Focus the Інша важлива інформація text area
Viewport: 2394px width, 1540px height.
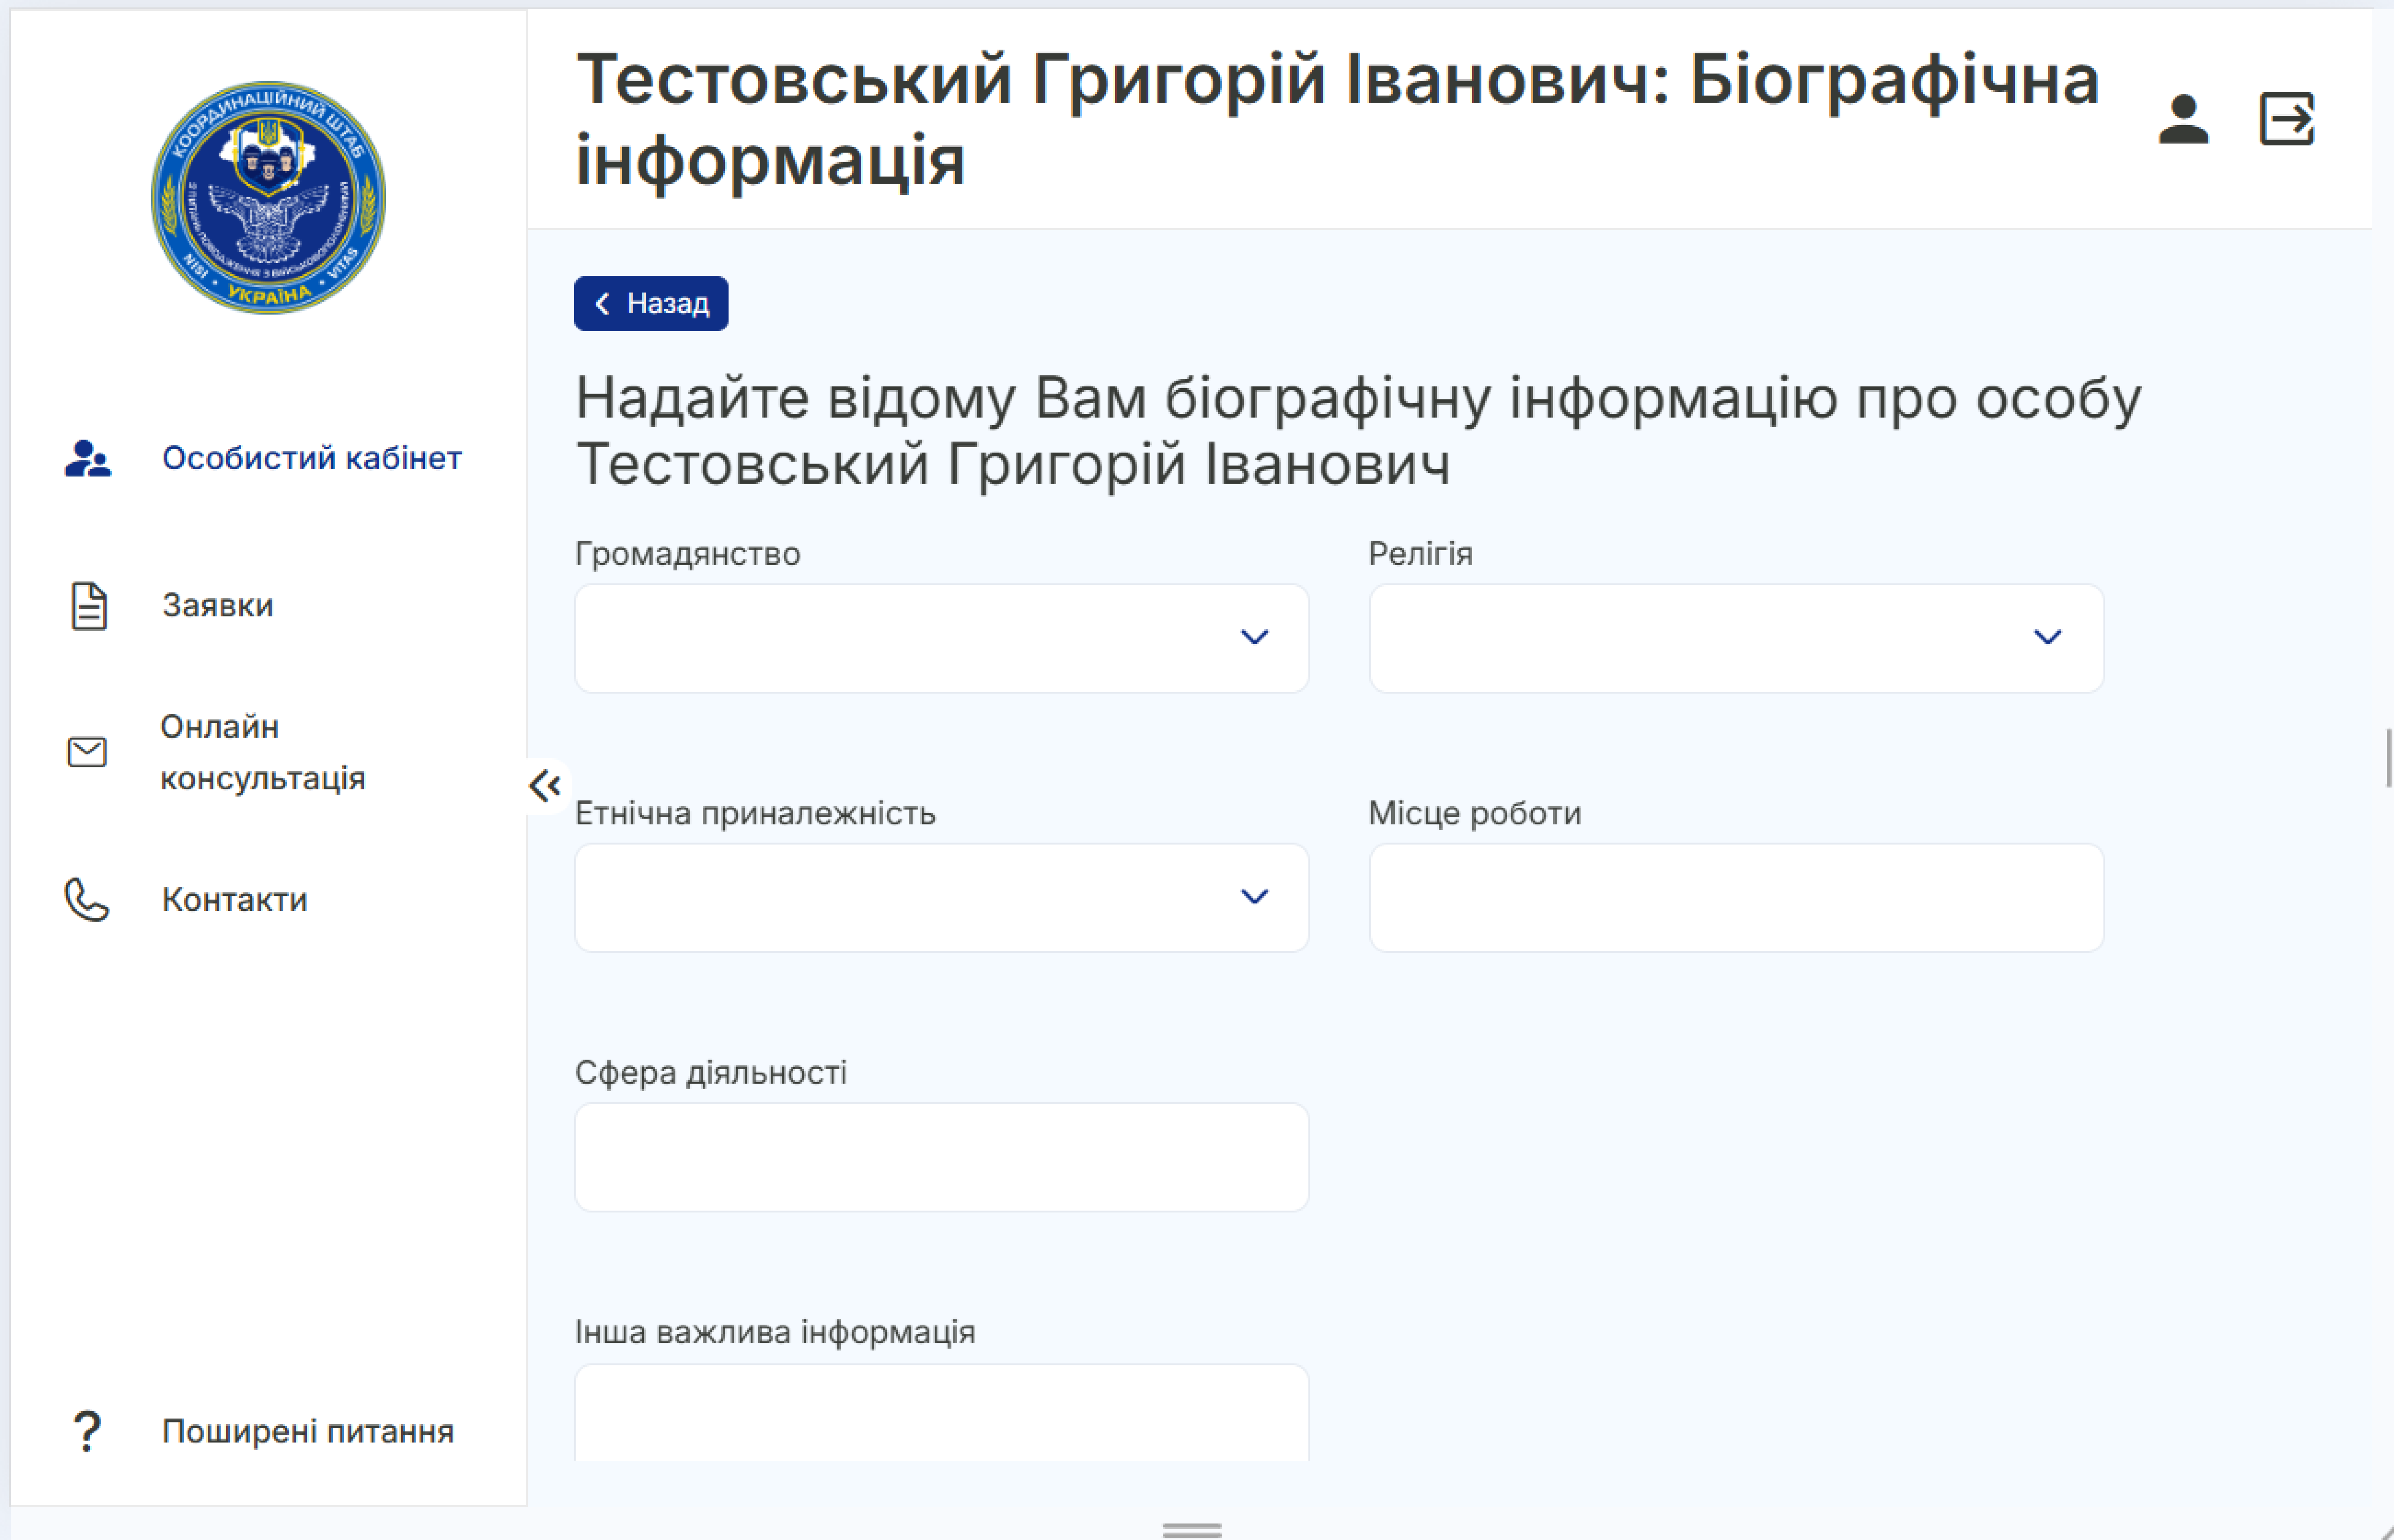click(941, 1412)
